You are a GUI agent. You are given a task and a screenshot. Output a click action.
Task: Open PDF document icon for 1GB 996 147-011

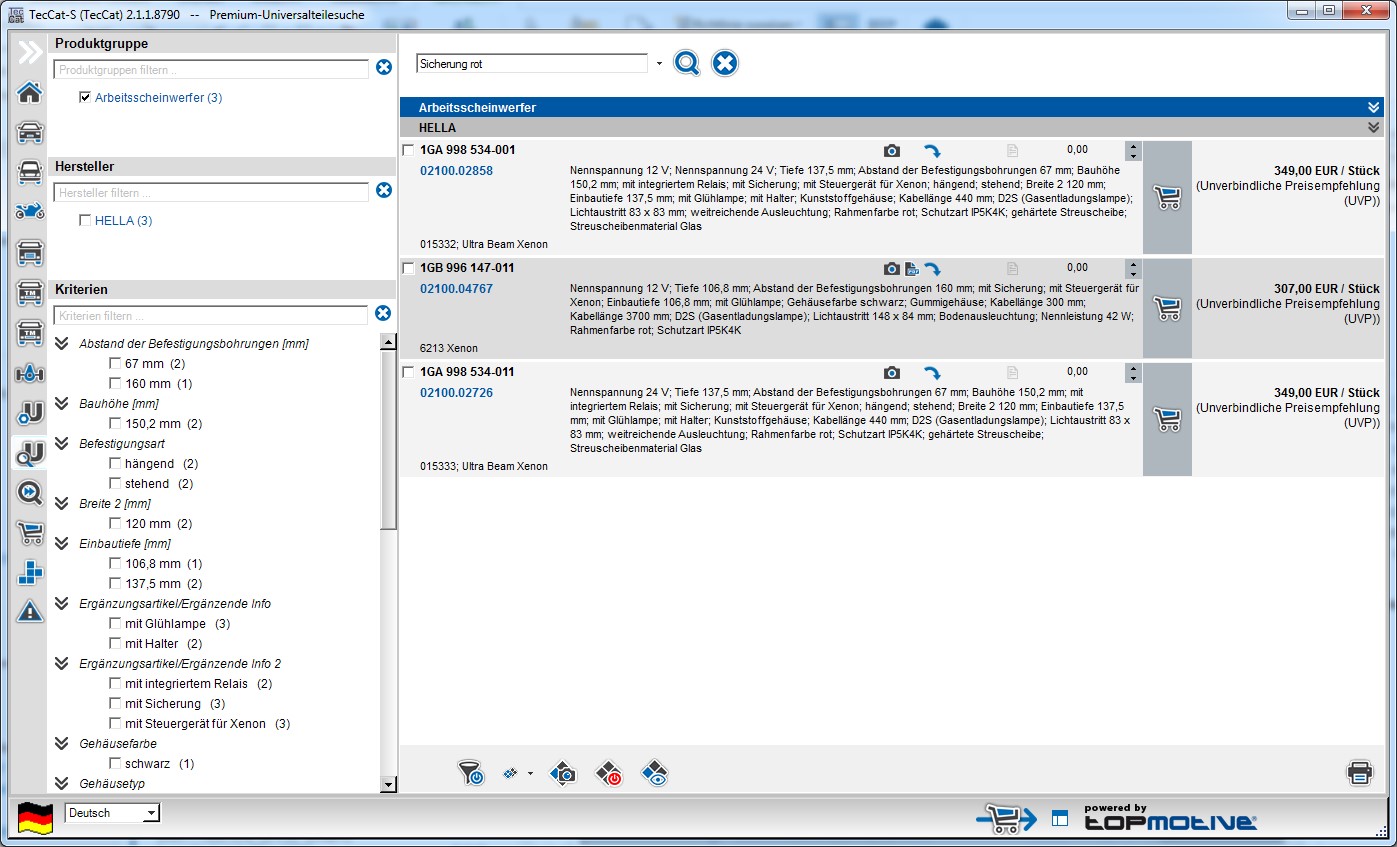point(912,269)
